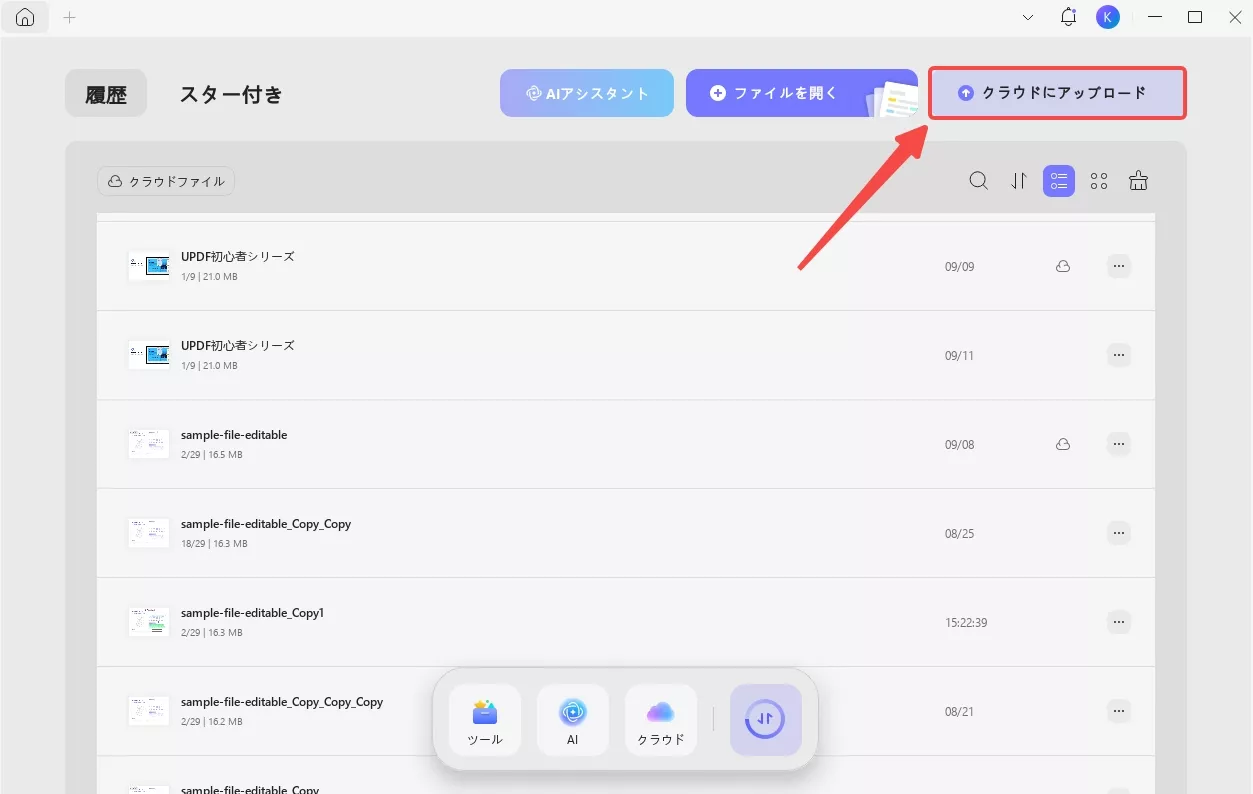Image resolution: width=1253 pixels, height=794 pixels.
Task: Open the sample-file-editable file name
Action: [234, 435]
